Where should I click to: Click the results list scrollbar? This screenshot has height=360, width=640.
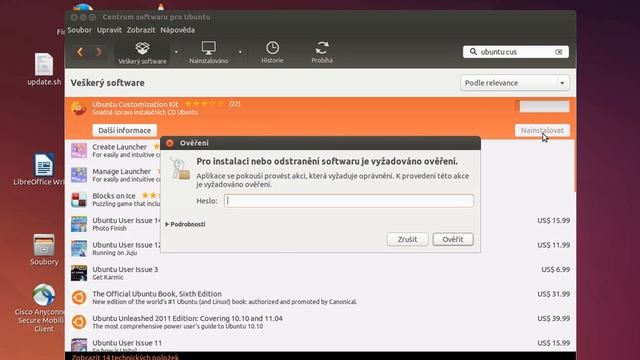tap(574, 166)
